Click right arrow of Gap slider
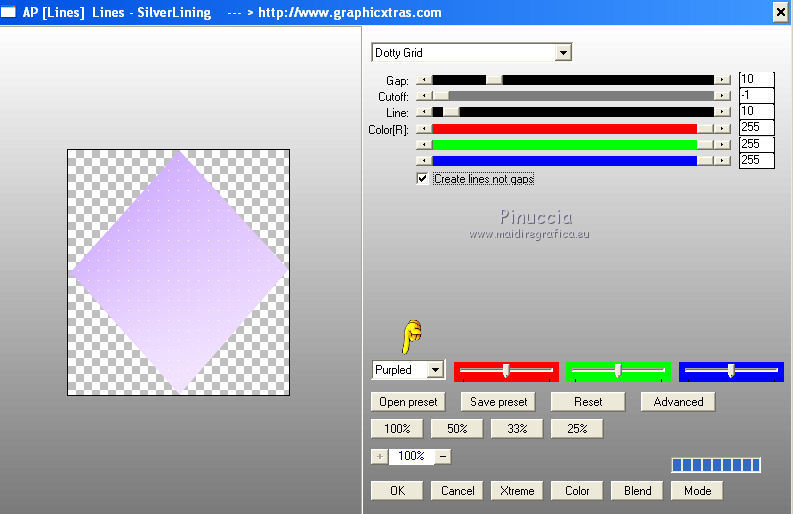The image size is (793, 514). [722, 80]
